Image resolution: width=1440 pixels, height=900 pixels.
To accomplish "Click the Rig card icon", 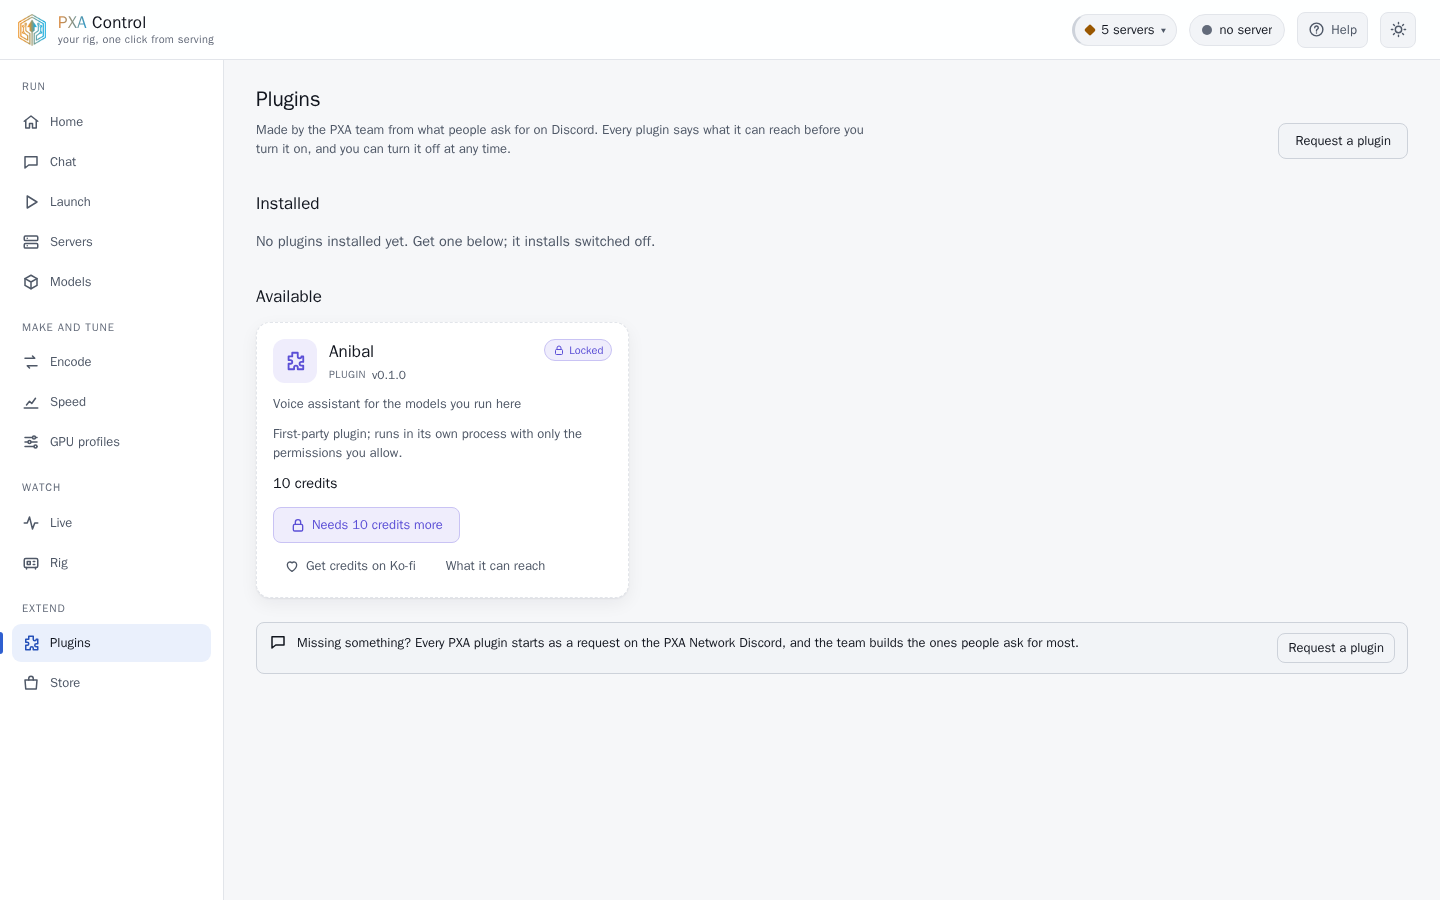I will coord(31,563).
